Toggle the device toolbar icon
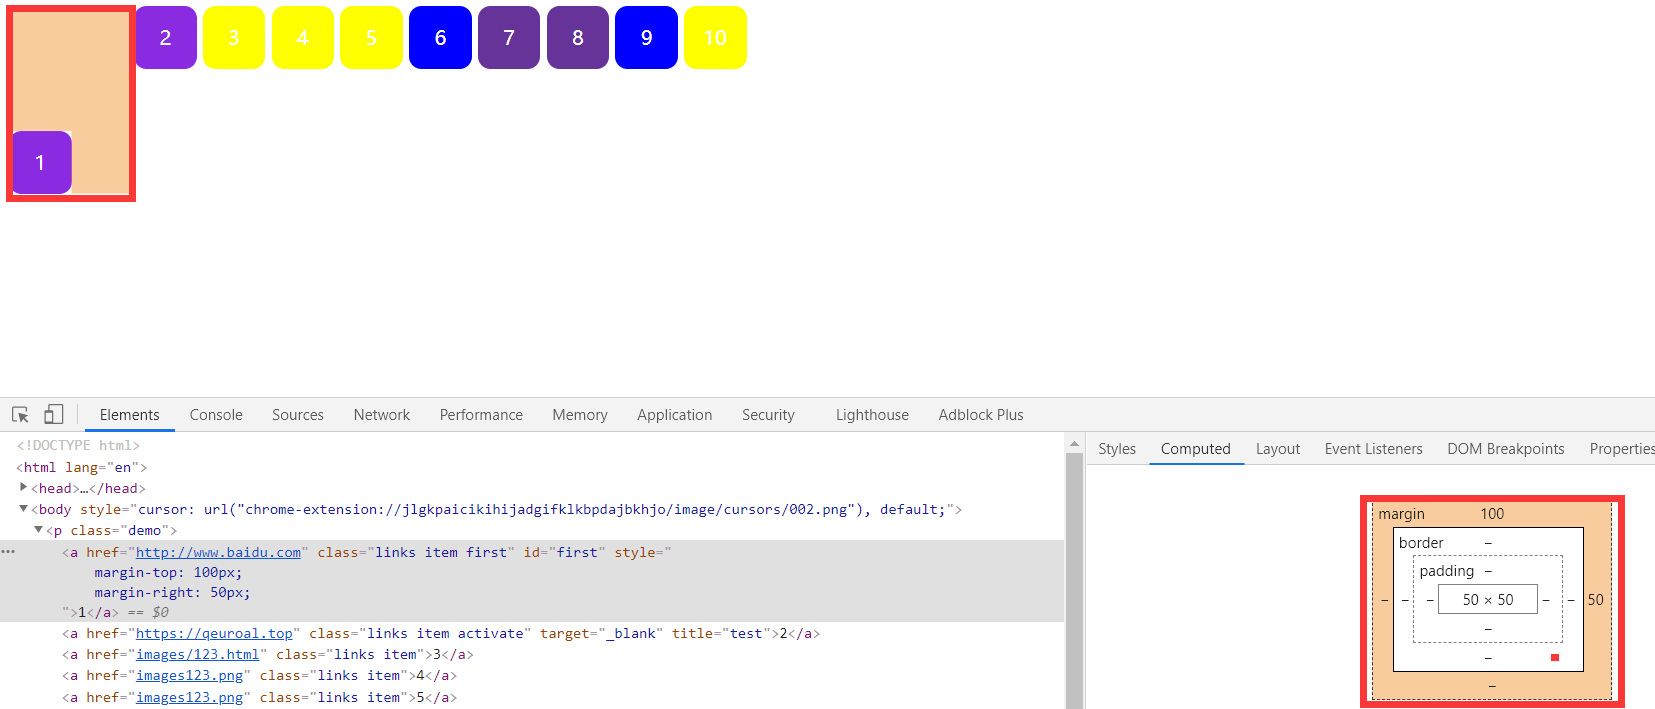1655x709 pixels. click(x=54, y=414)
